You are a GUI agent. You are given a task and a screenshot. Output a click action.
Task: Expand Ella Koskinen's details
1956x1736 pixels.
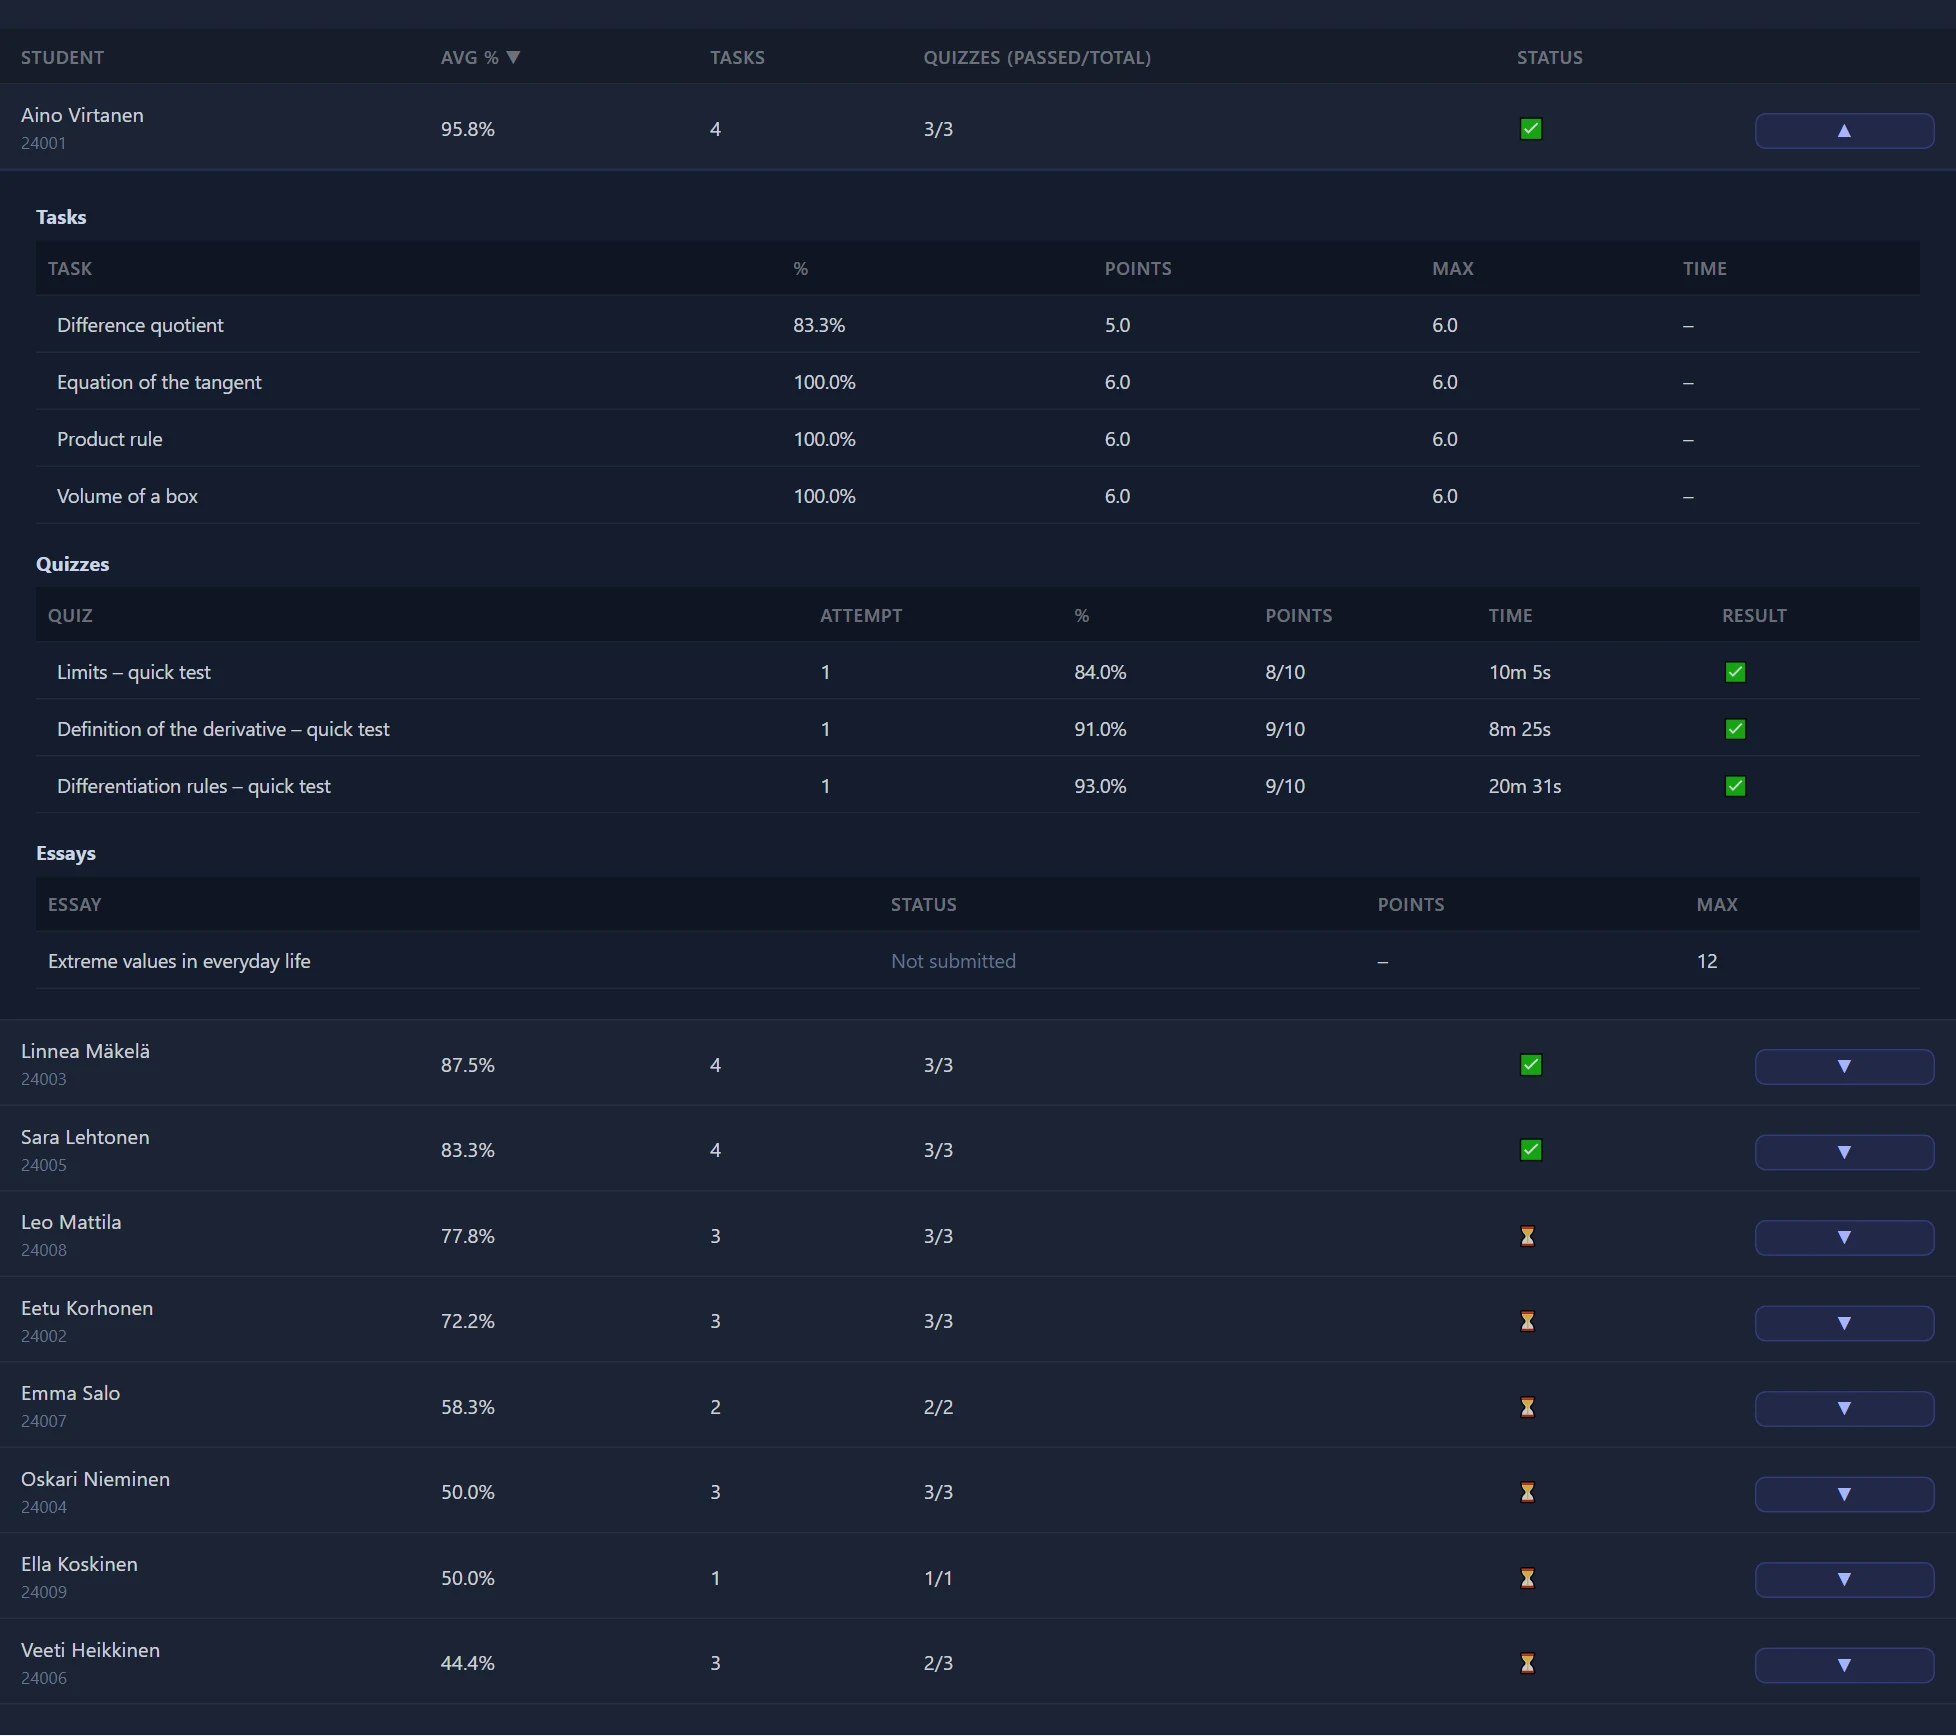tap(1844, 1580)
